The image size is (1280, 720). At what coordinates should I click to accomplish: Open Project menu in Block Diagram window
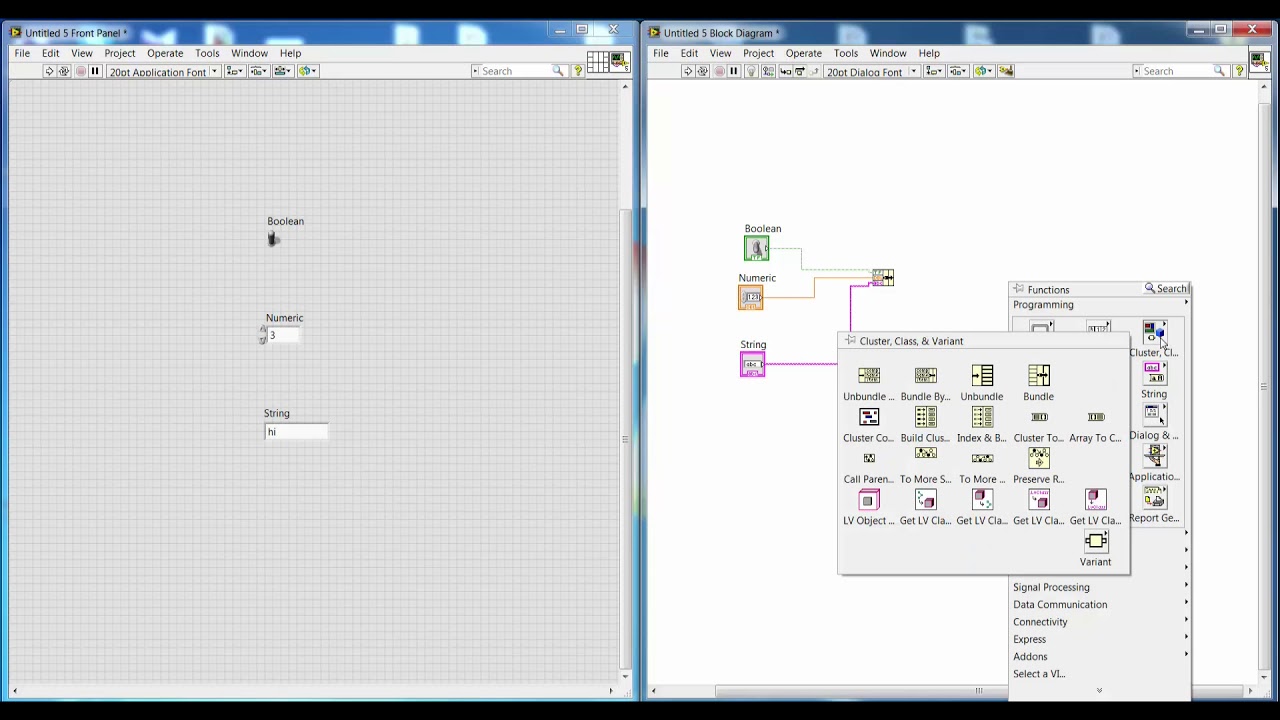pyautogui.click(x=758, y=53)
